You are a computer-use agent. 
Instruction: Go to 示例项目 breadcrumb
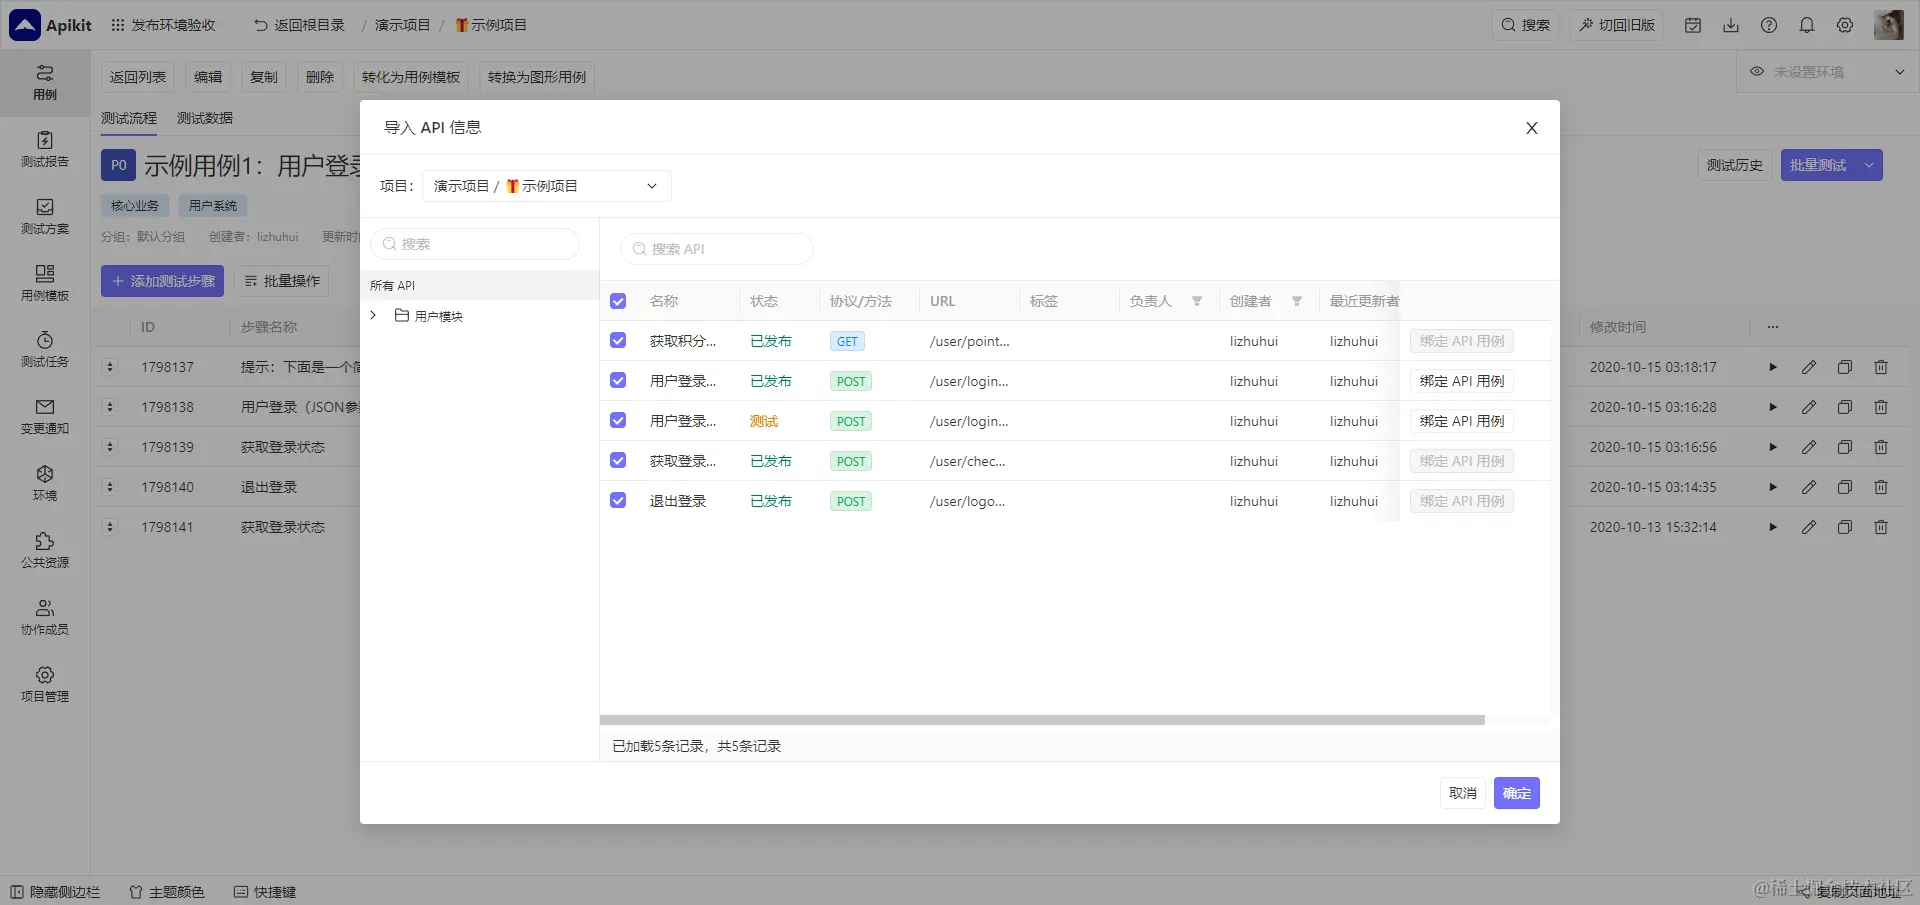pyautogui.click(x=491, y=25)
